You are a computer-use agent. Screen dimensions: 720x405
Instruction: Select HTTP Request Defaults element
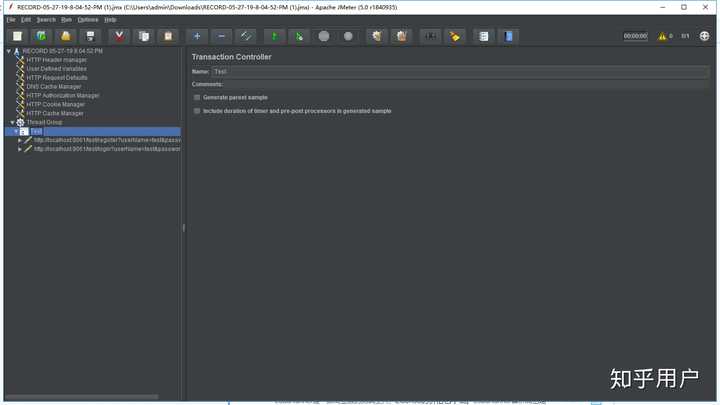pos(57,78)
